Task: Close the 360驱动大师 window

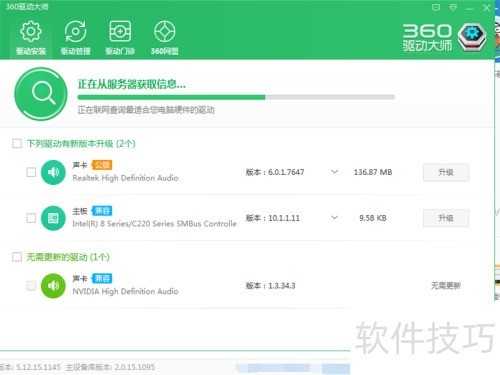Action: coord(486,8)
